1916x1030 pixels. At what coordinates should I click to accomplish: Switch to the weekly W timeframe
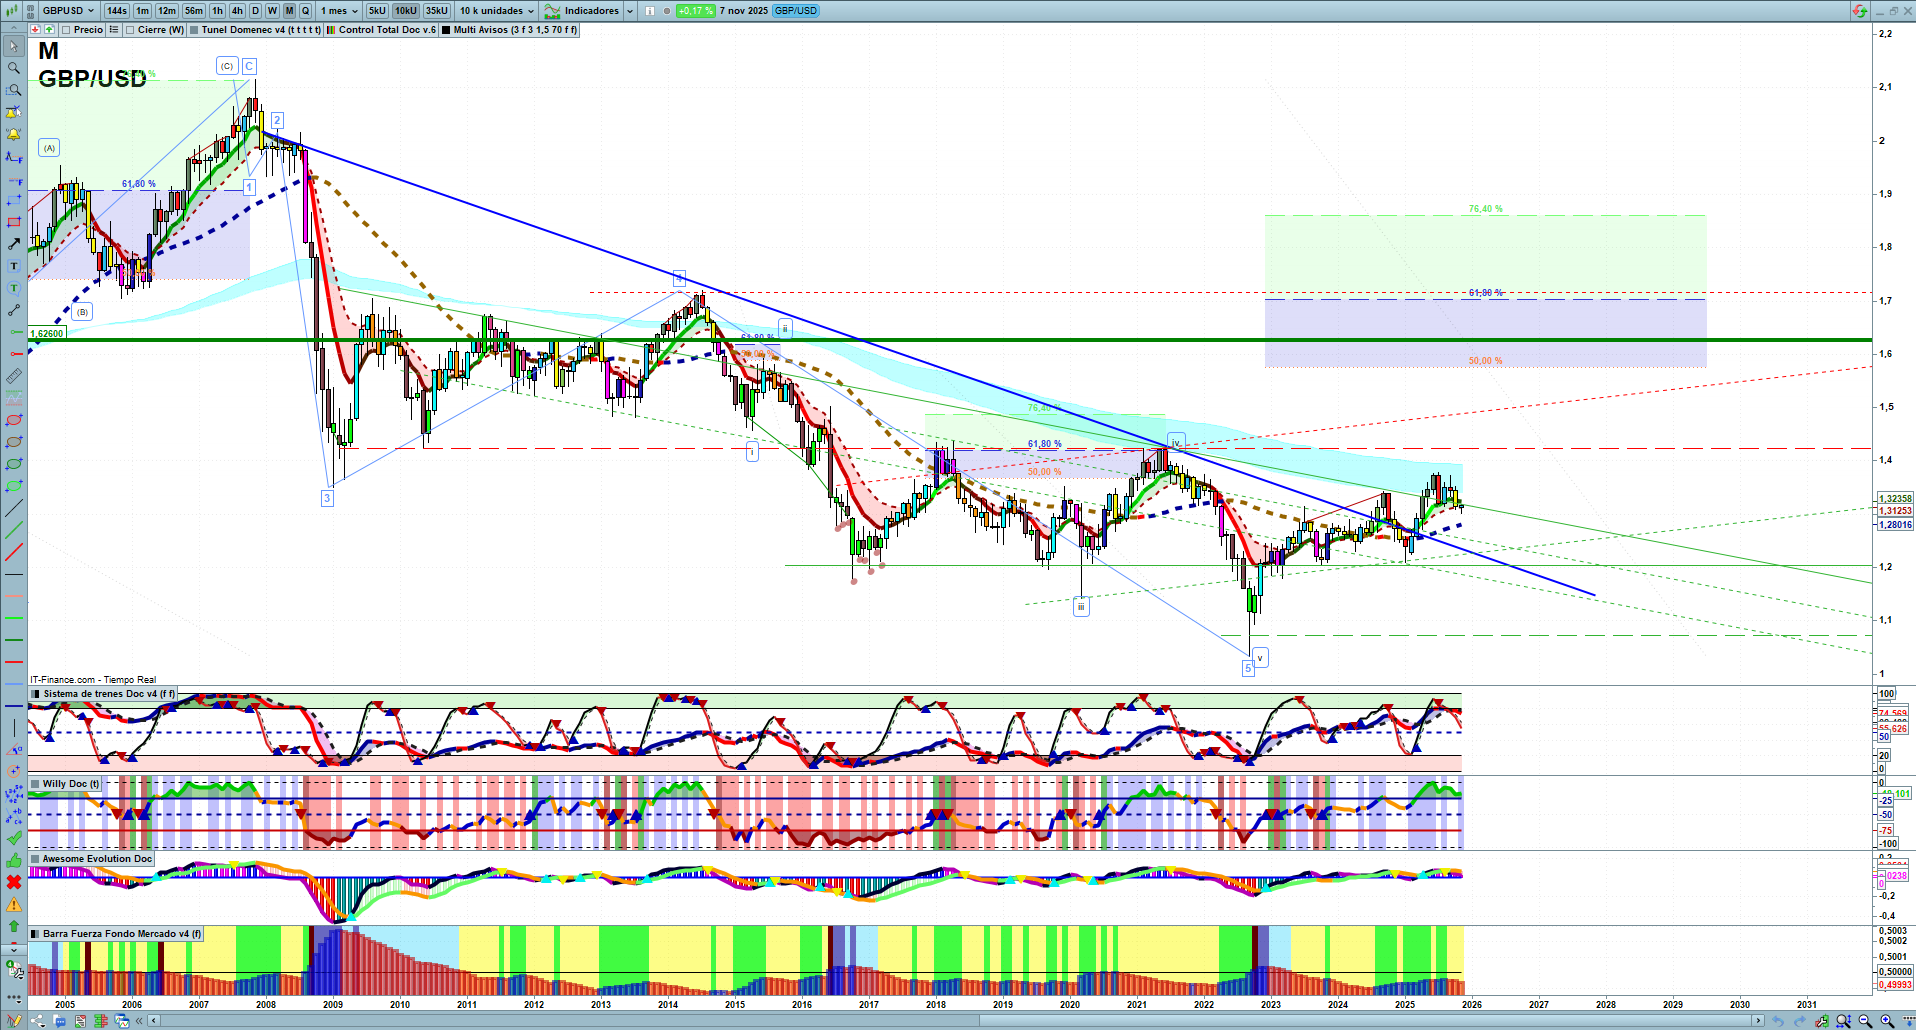pos(272,11)
